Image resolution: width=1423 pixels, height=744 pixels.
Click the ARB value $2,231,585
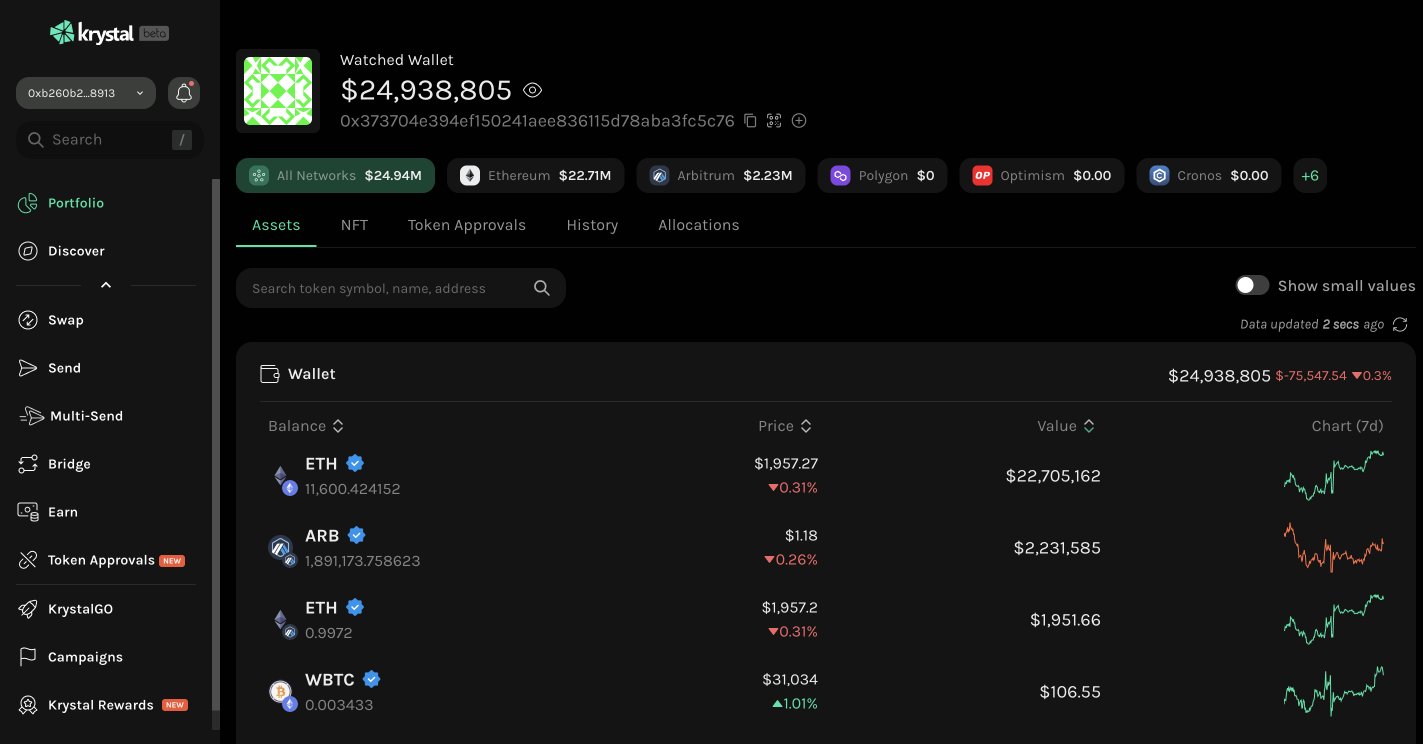click(1057, 548)
